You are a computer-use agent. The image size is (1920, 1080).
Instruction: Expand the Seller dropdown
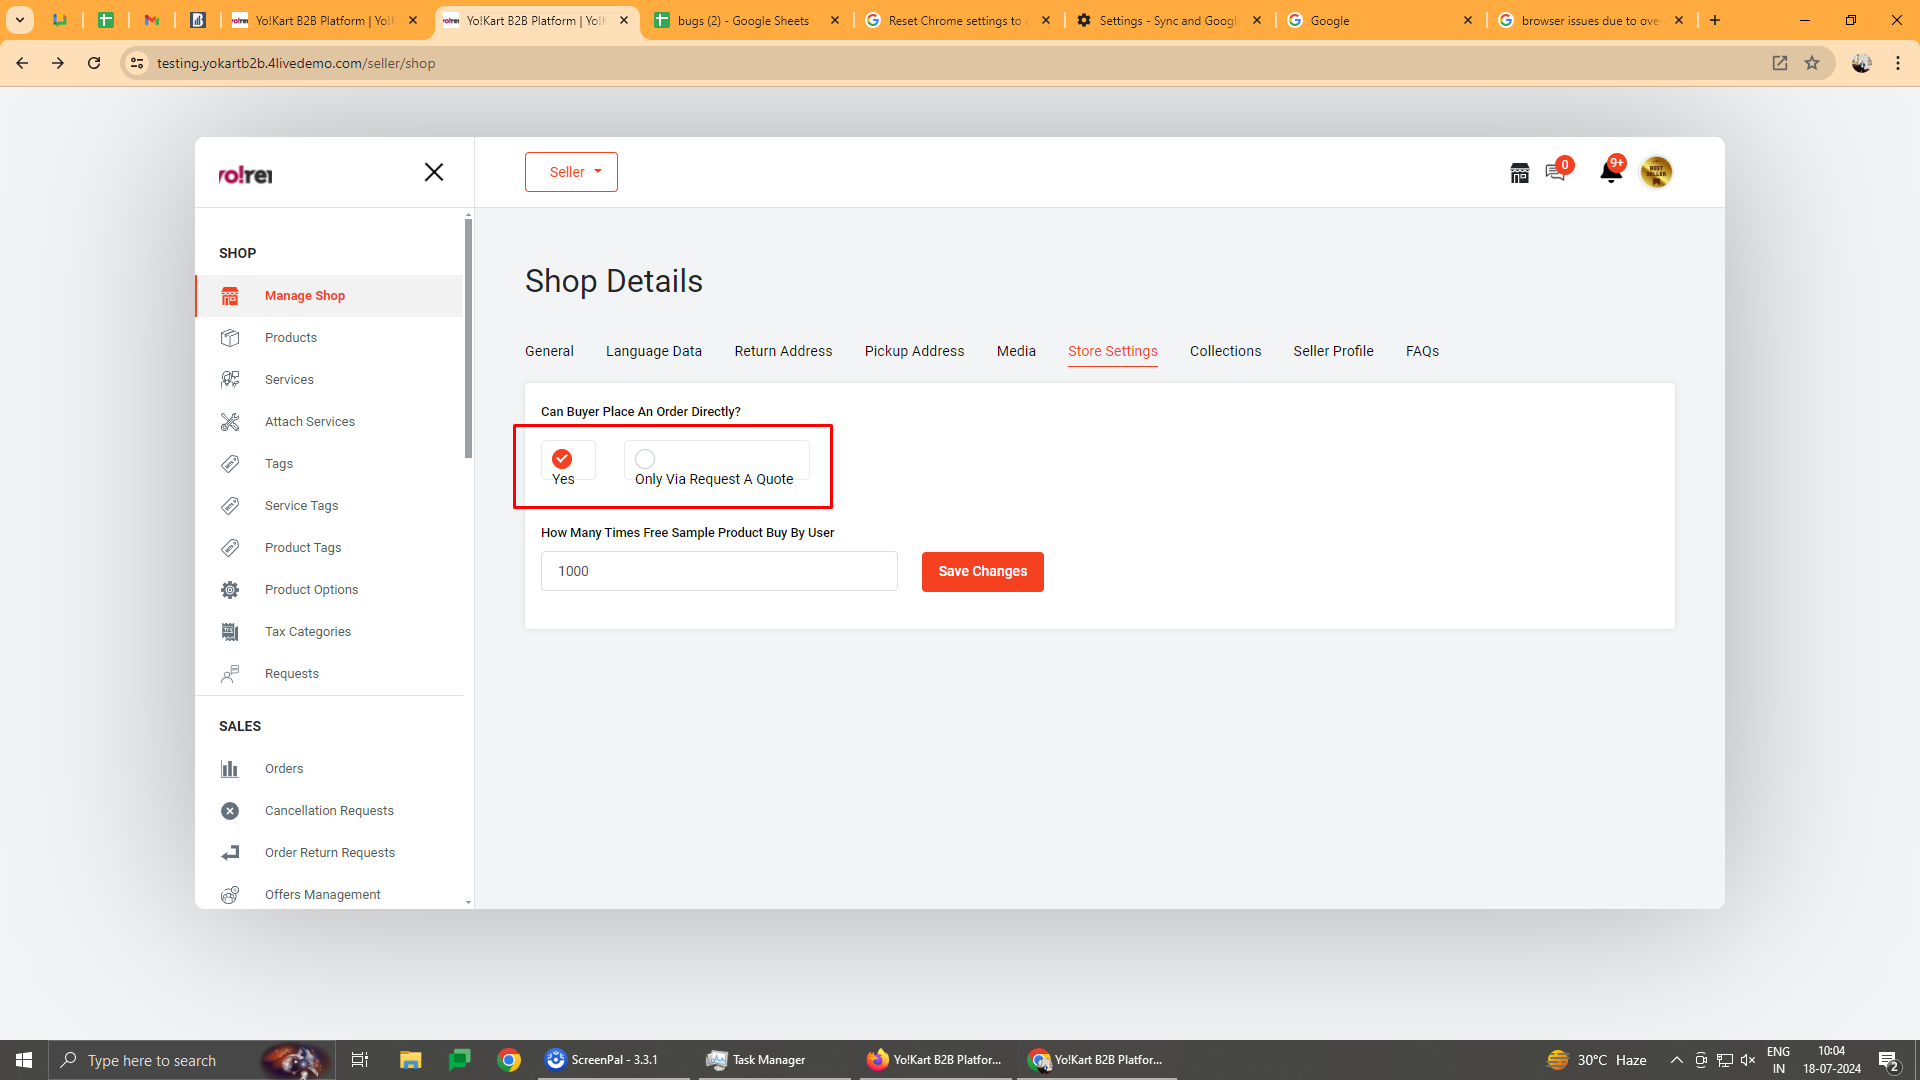point(571,172)
